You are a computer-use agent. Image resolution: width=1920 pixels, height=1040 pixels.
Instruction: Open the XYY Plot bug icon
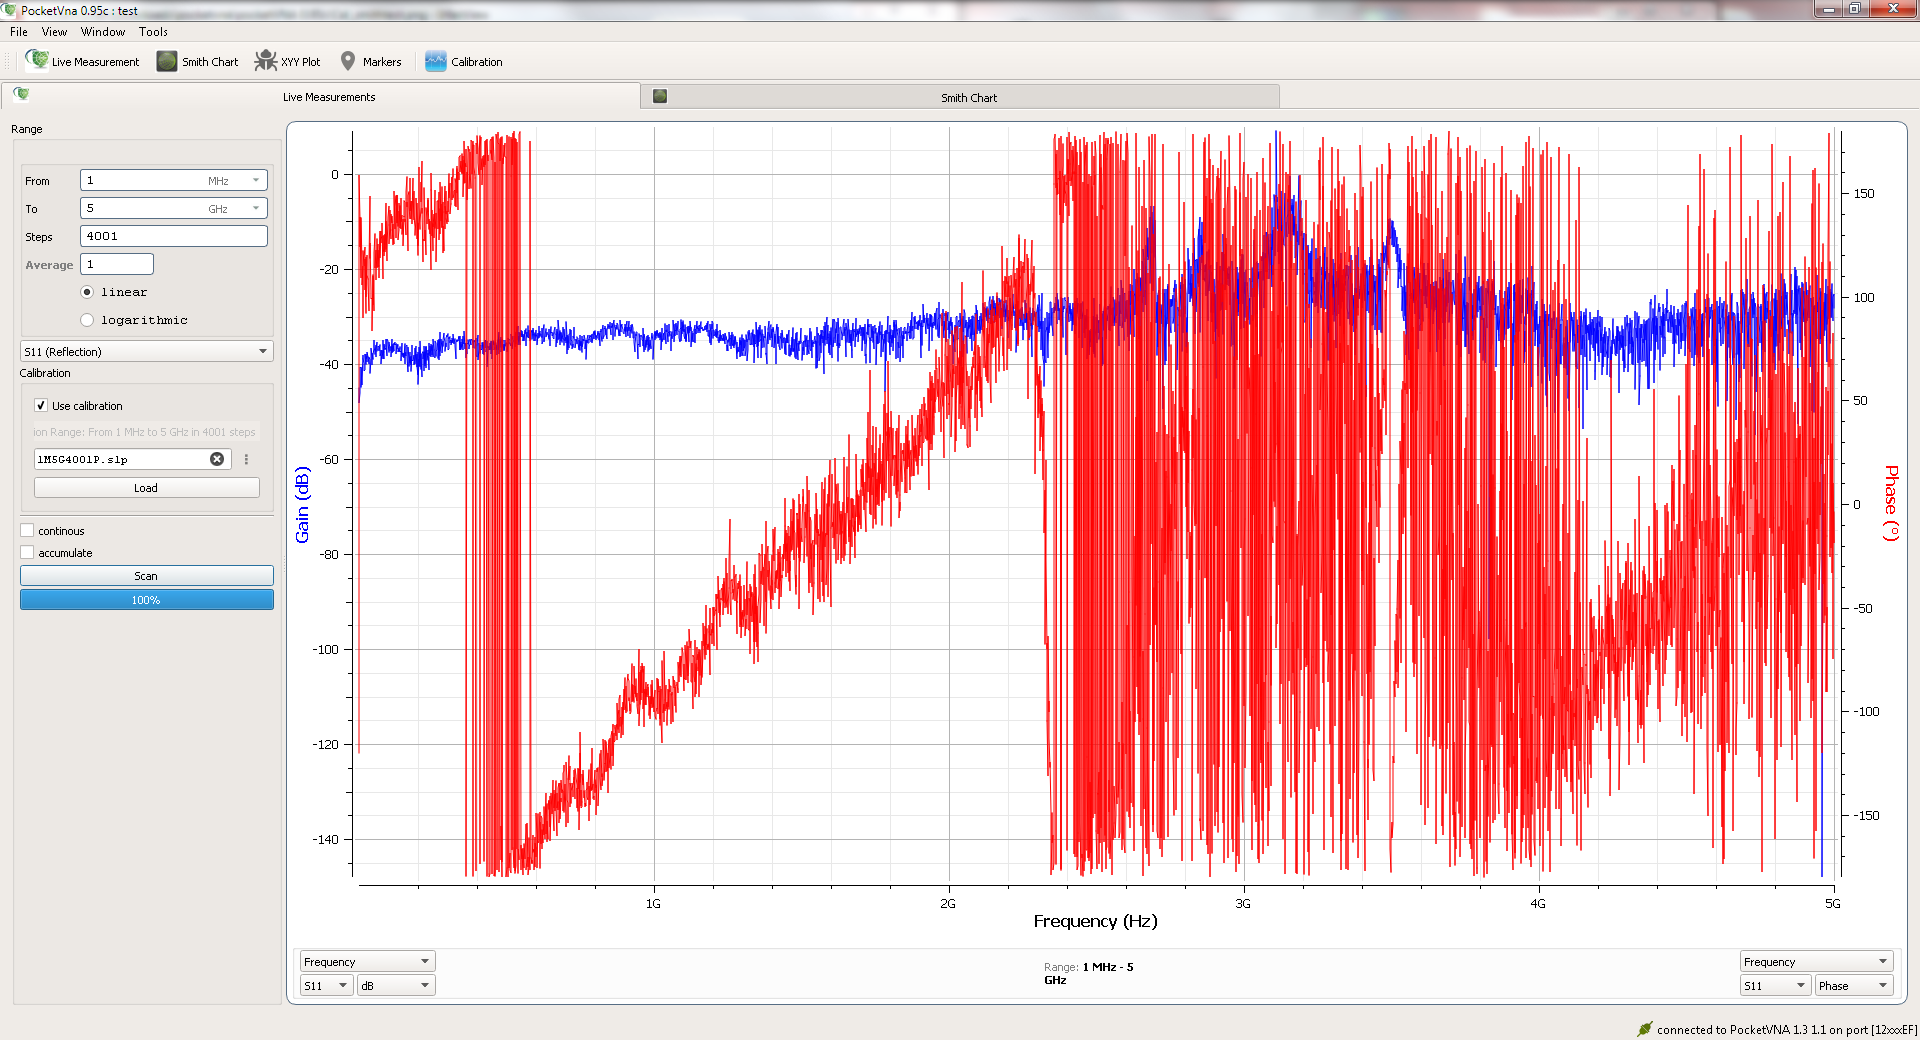pos(265,61)
